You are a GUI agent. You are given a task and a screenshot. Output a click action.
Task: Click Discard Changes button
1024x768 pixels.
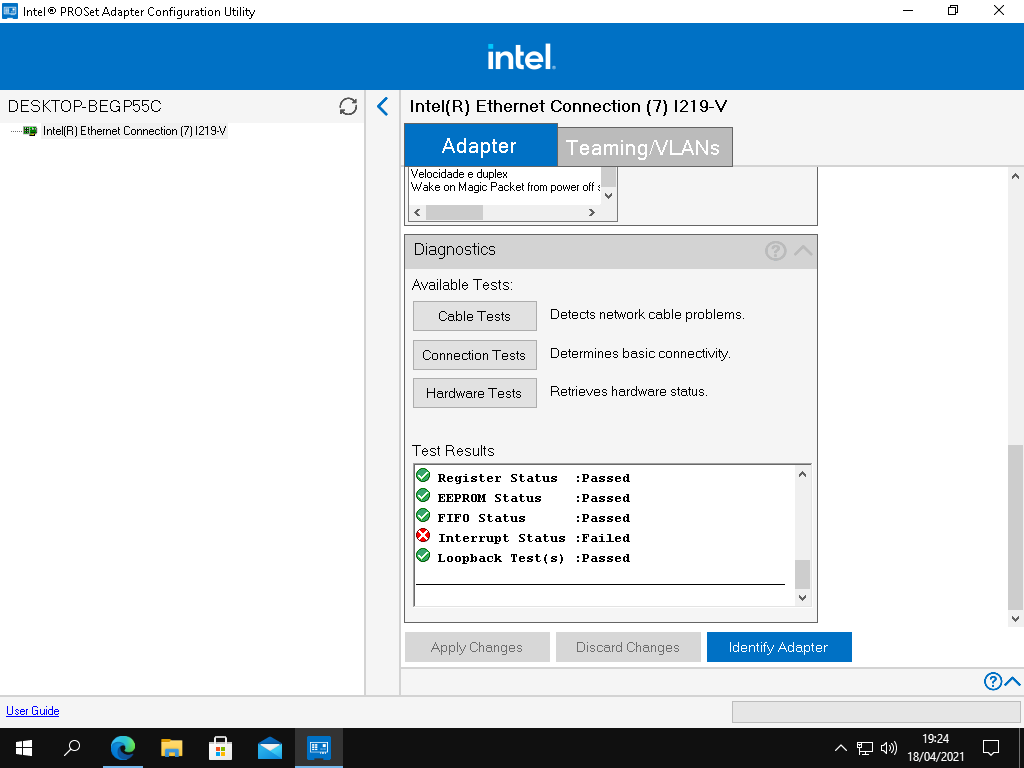628,647
